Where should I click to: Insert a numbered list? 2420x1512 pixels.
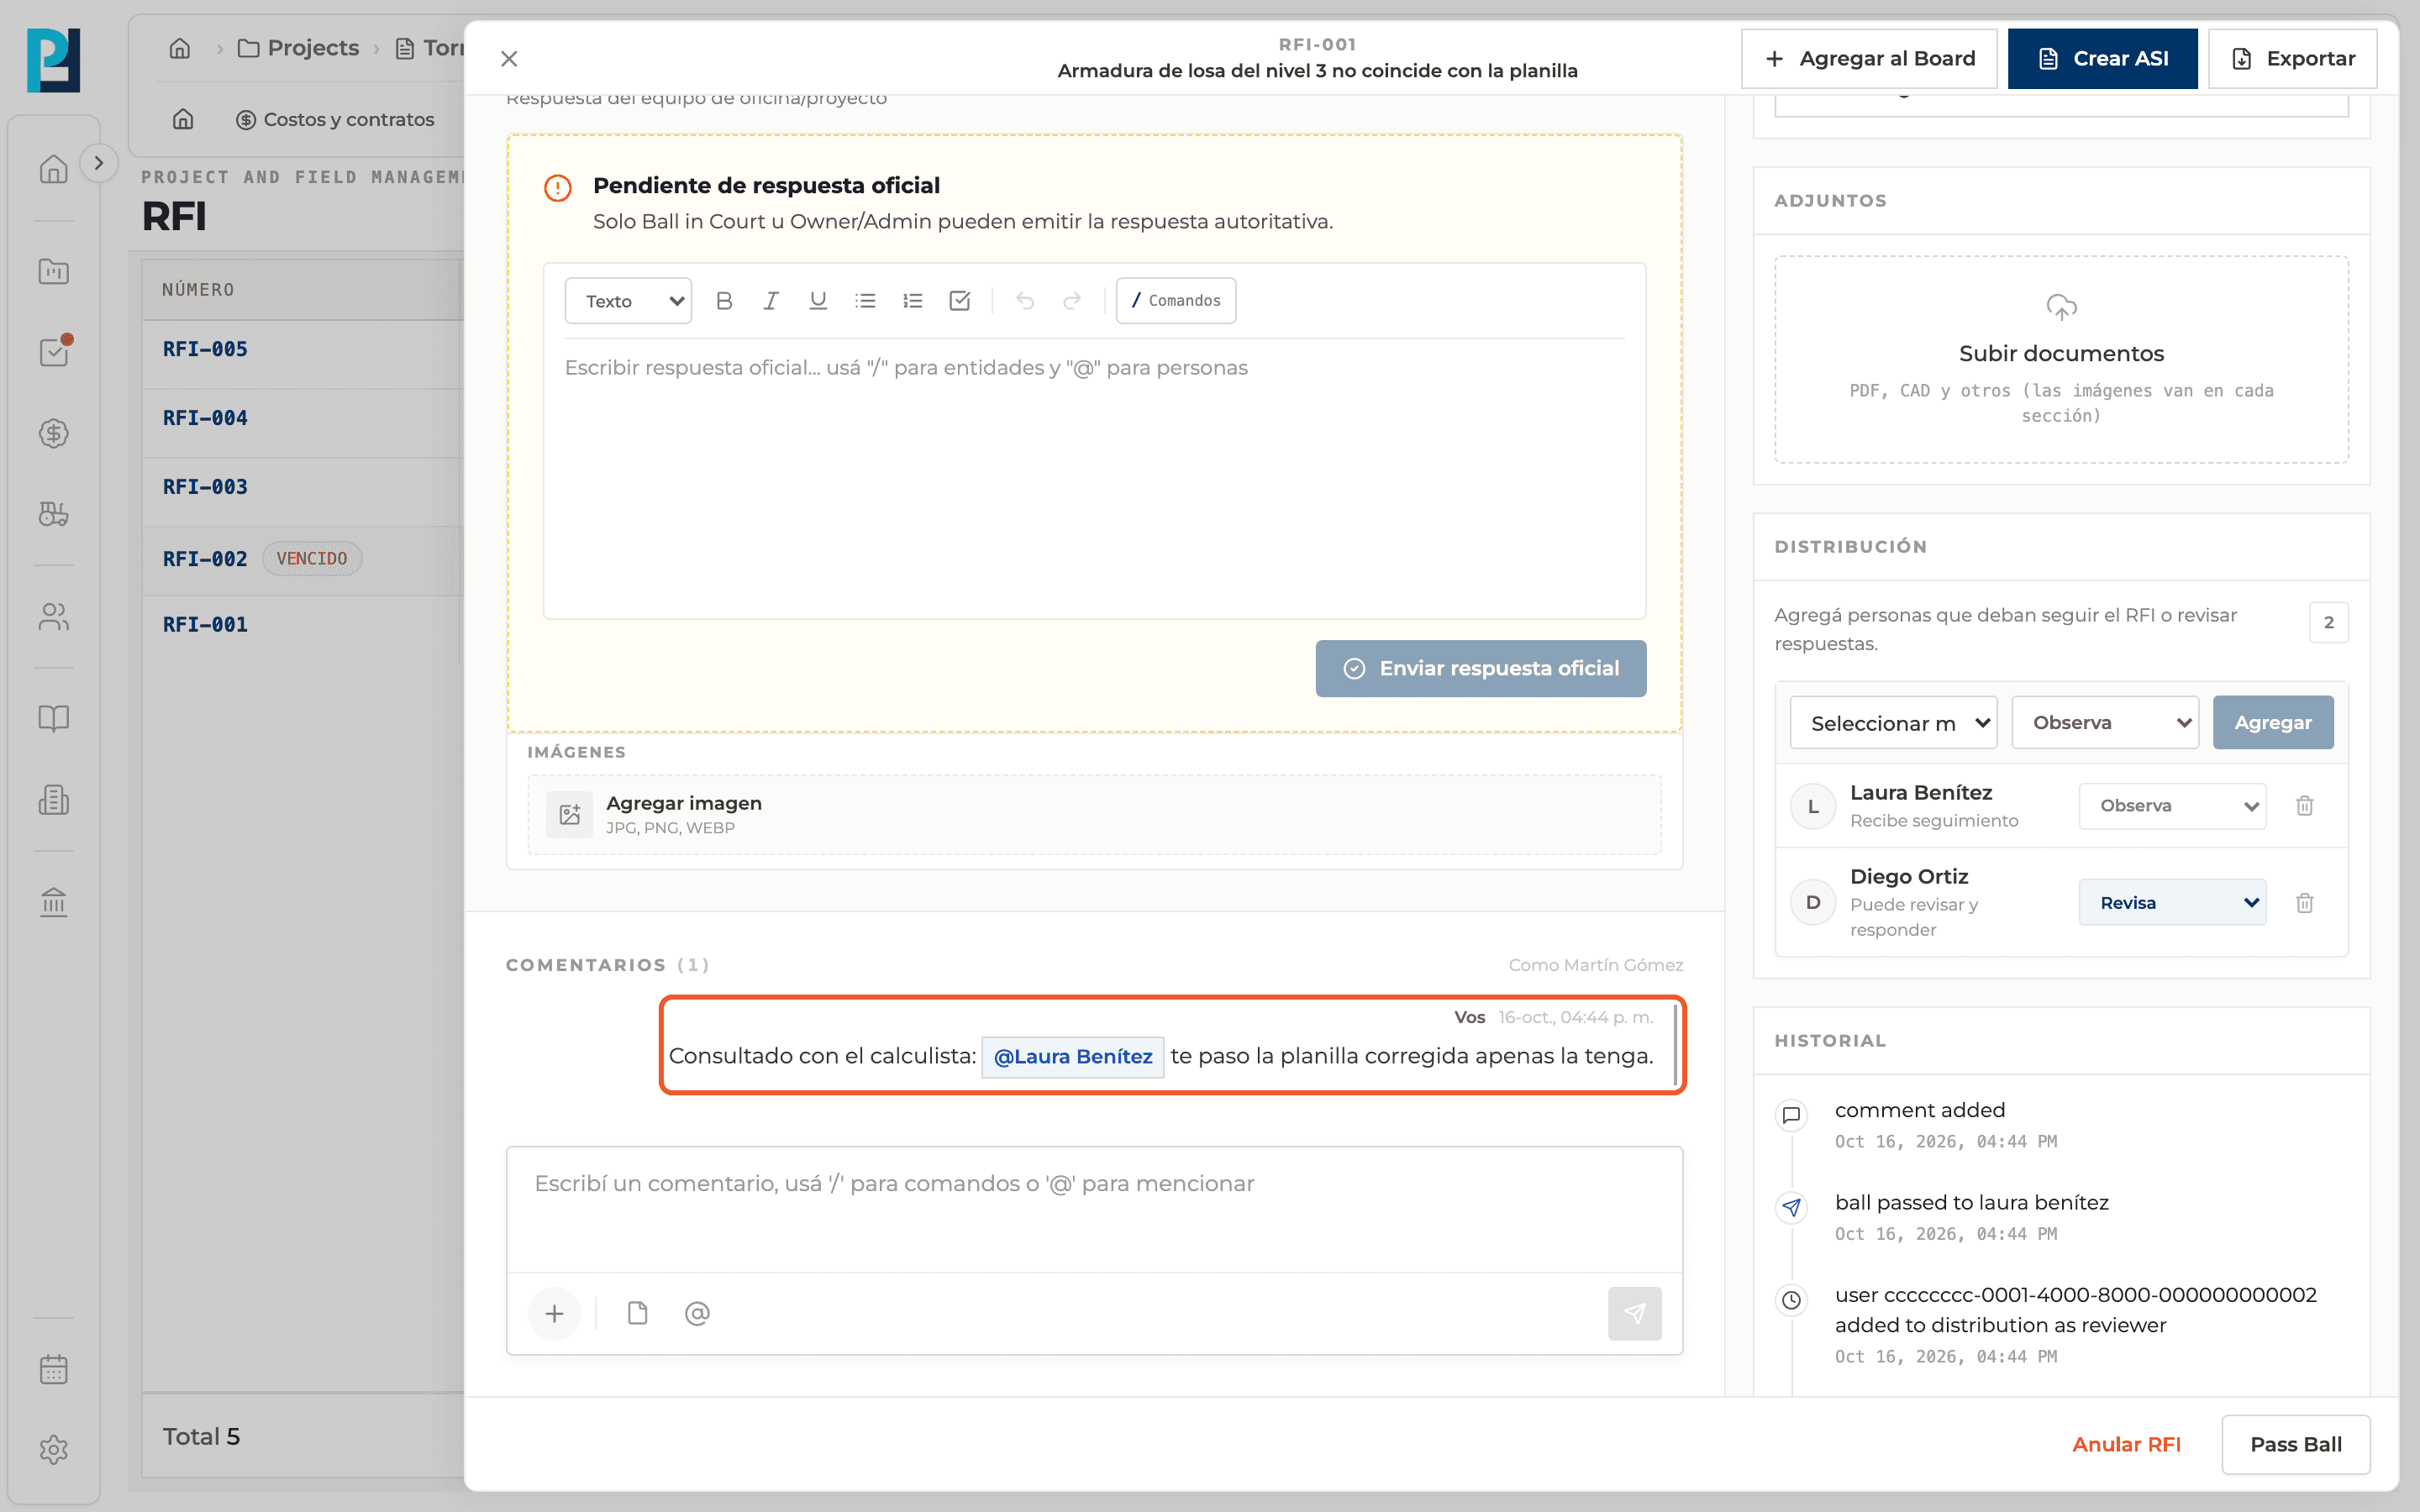(x=912, y=301)
